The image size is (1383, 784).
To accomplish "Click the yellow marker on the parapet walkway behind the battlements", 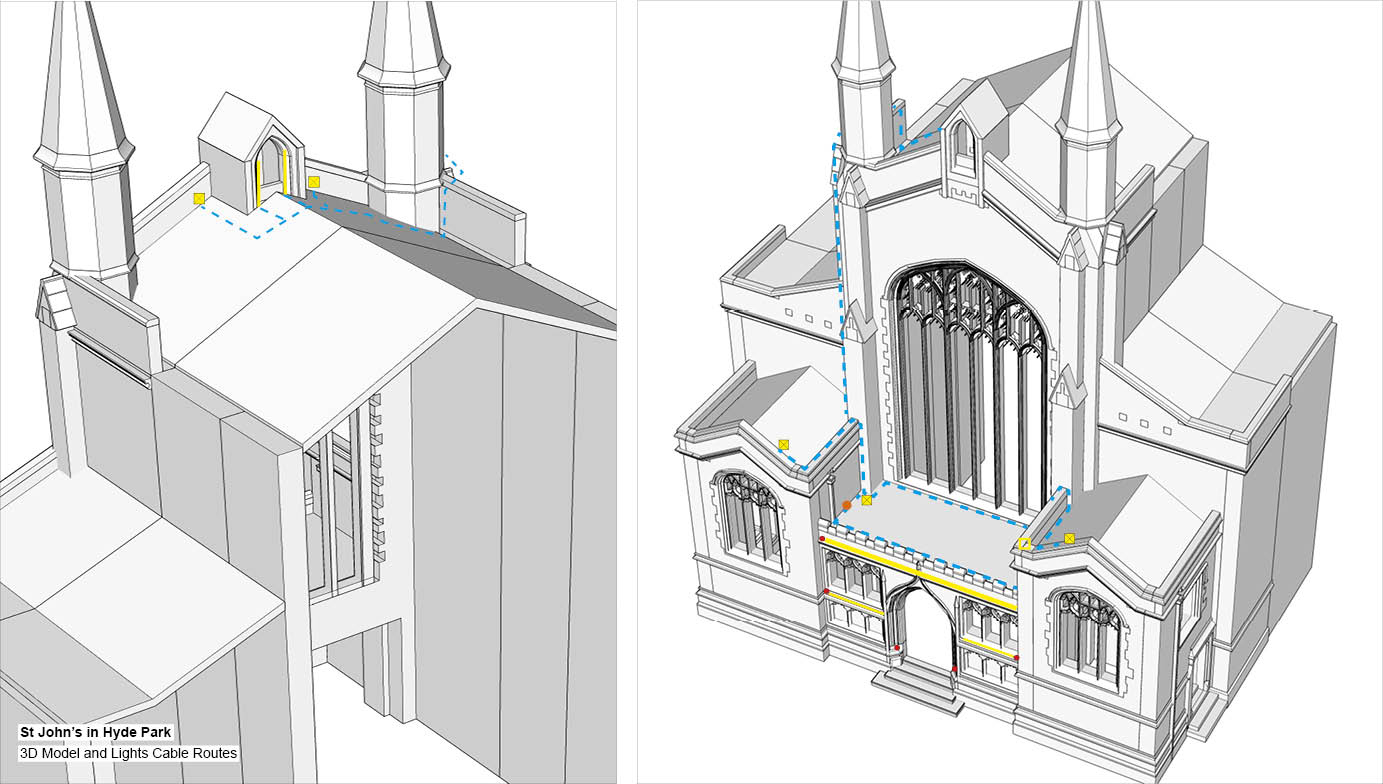I will [867, 500].
